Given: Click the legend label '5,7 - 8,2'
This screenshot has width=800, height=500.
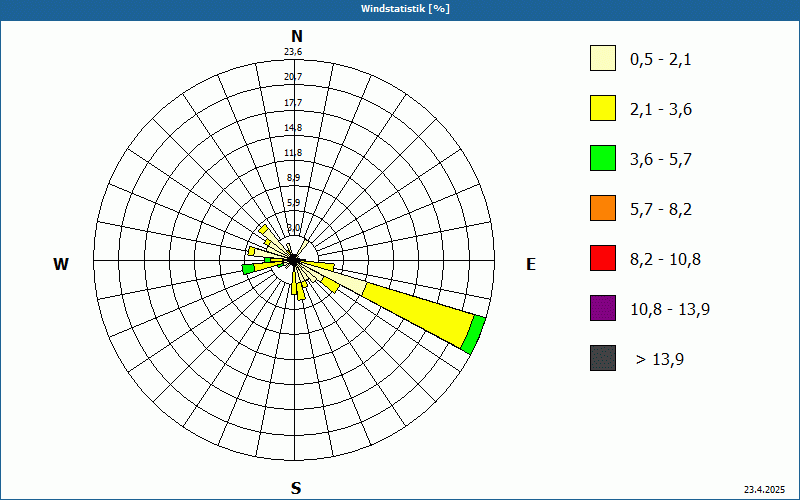Looking at the screenshot, I should [x=661, y=210].
